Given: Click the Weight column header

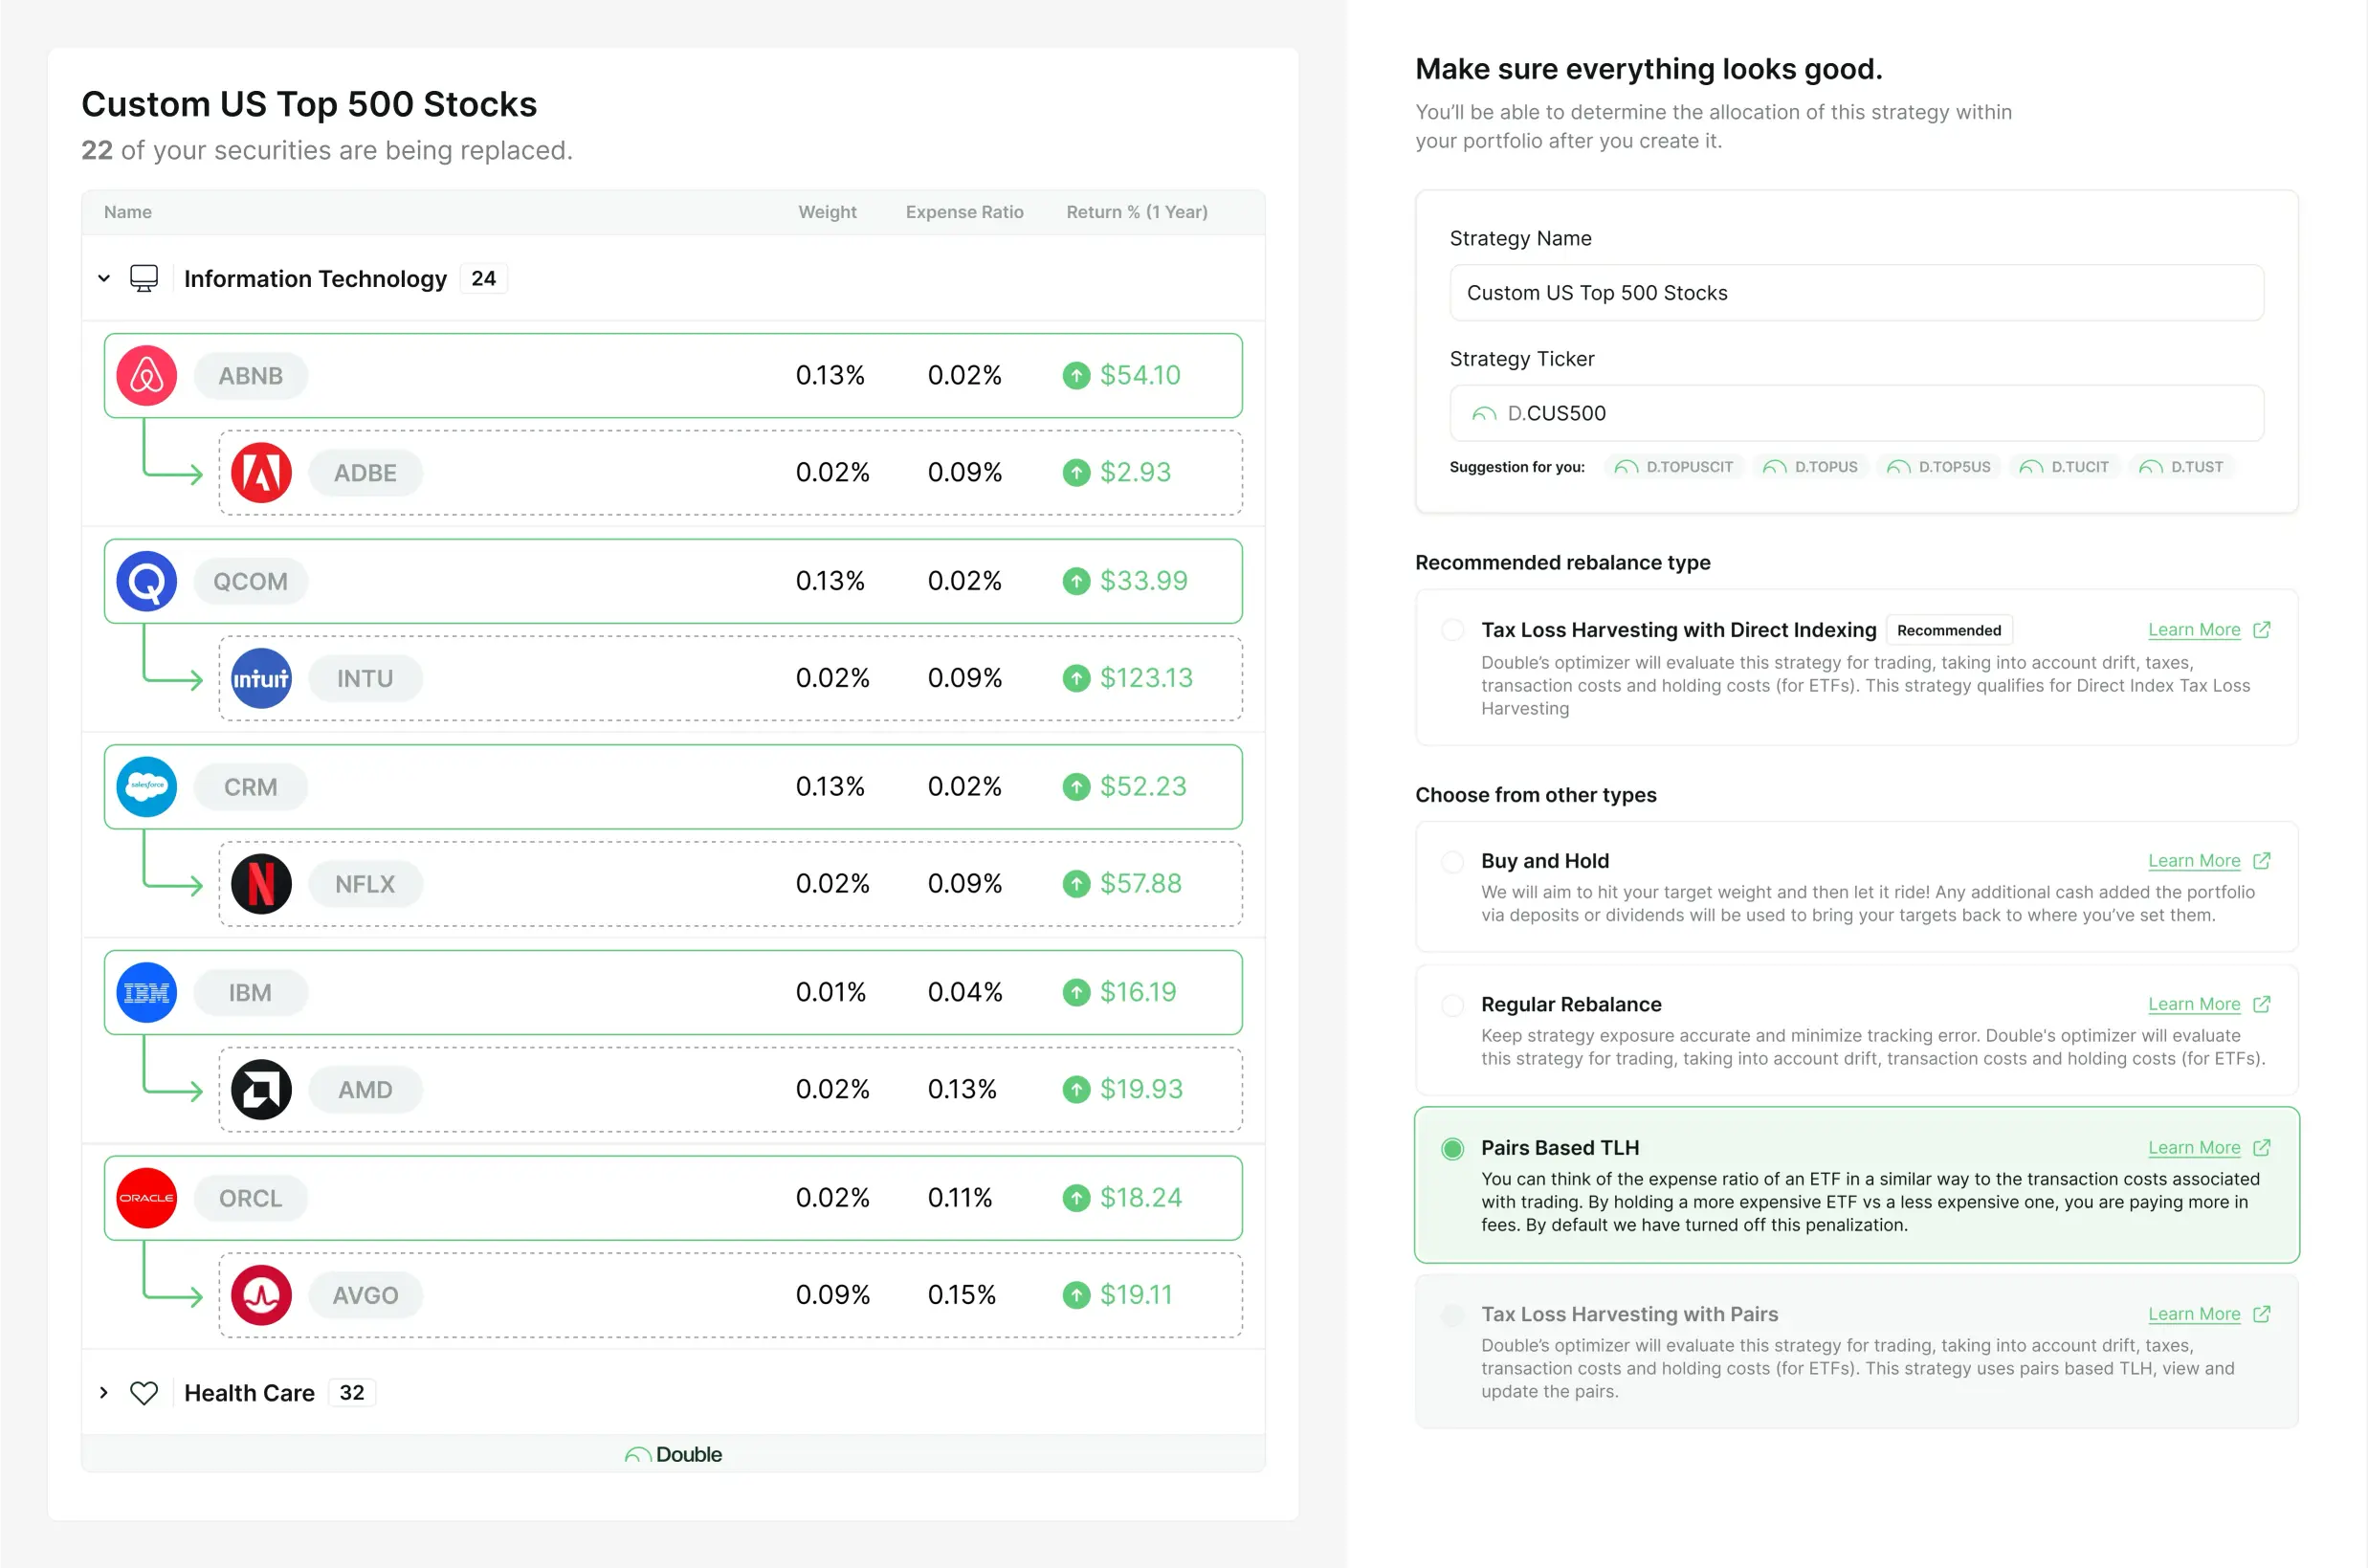Looking at the screenshot, I should [x=827, y=212].
